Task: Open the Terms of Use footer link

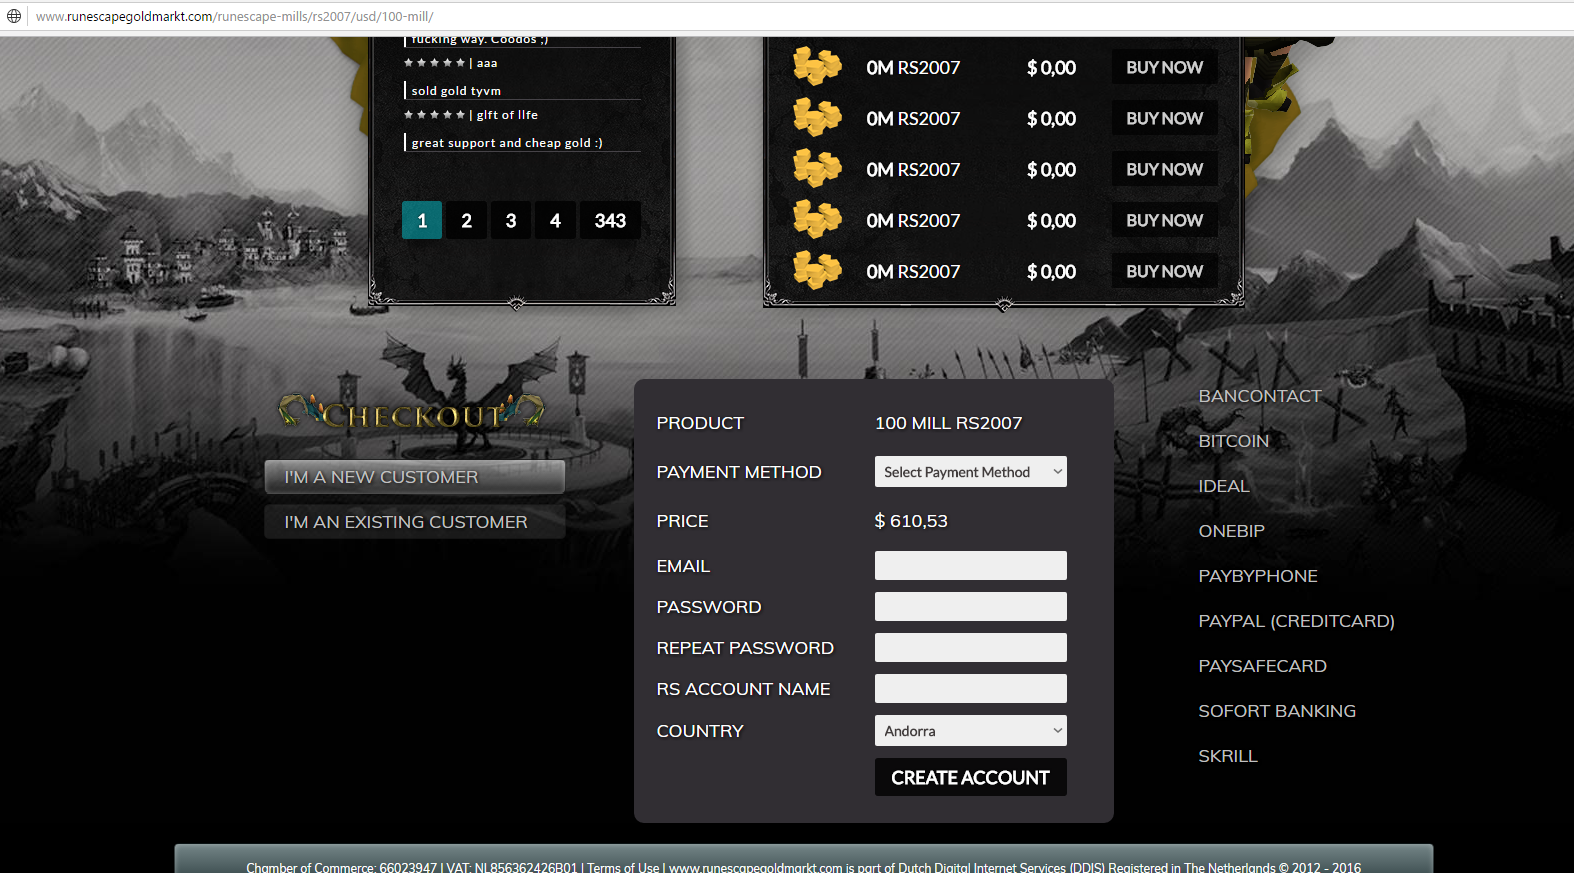Action: point(623,867)
